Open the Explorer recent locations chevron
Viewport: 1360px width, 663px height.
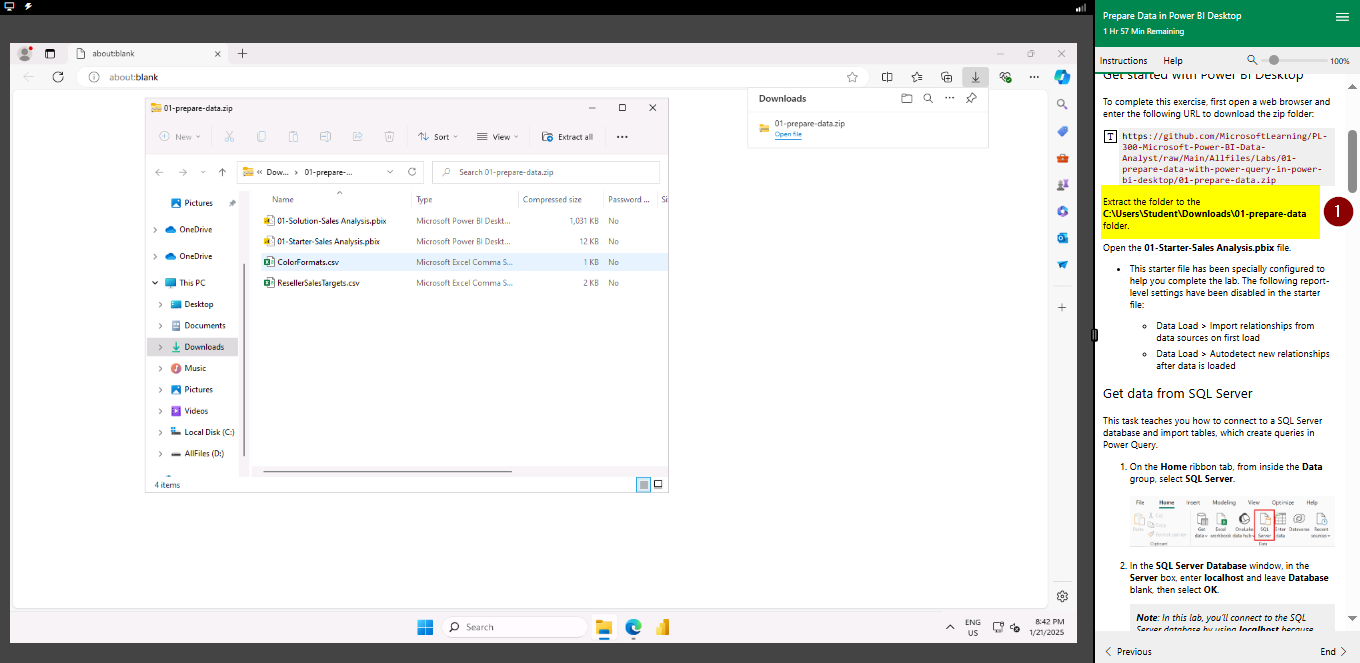203,172
